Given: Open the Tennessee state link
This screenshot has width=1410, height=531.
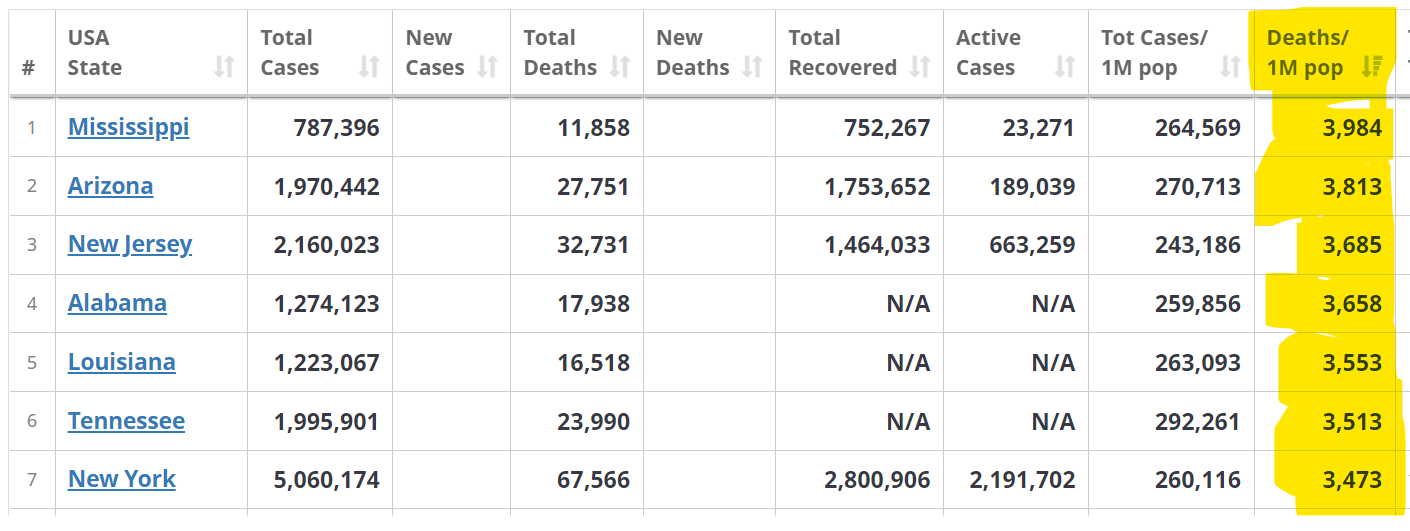Looking at the screenshot, I should click(126, 421).
